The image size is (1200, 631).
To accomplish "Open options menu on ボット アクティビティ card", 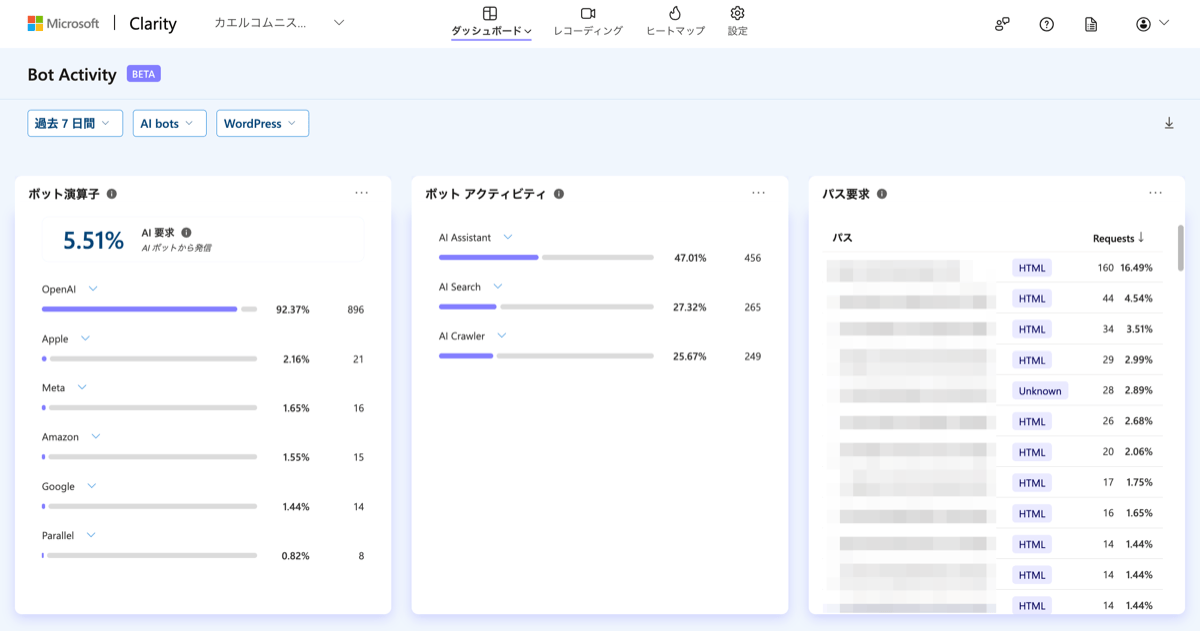I will (759, 193).
